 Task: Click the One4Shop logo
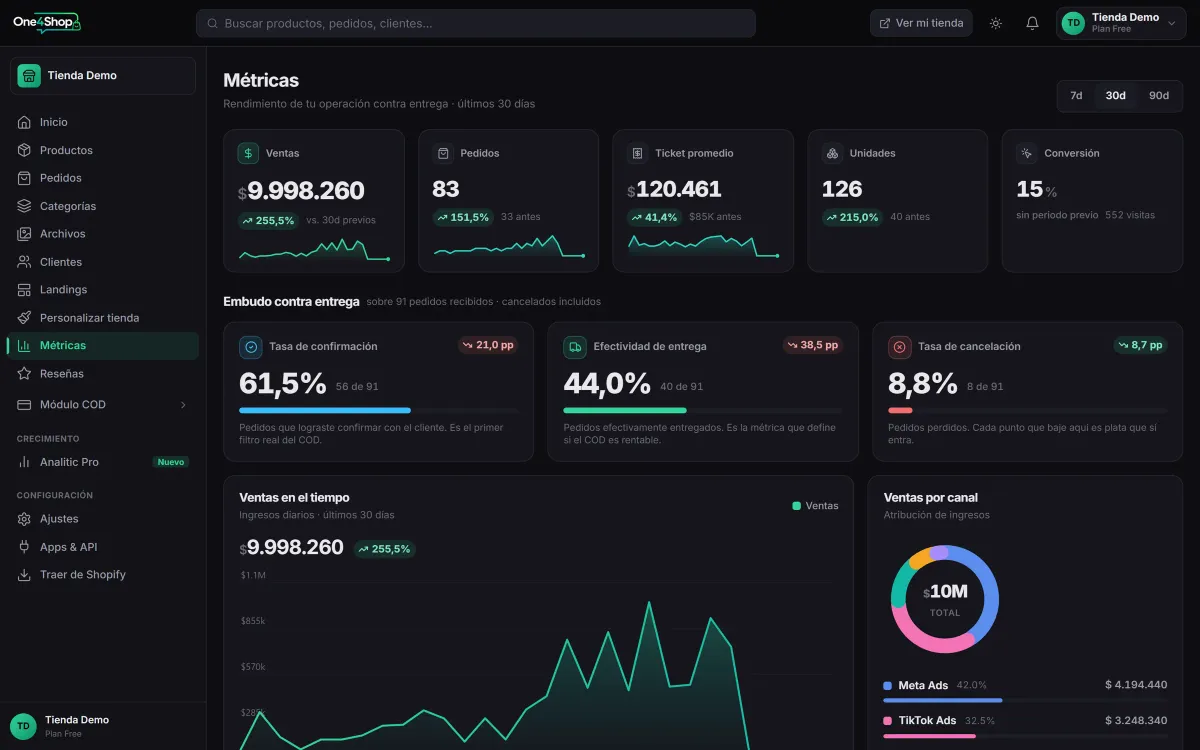tap(47, 23)
